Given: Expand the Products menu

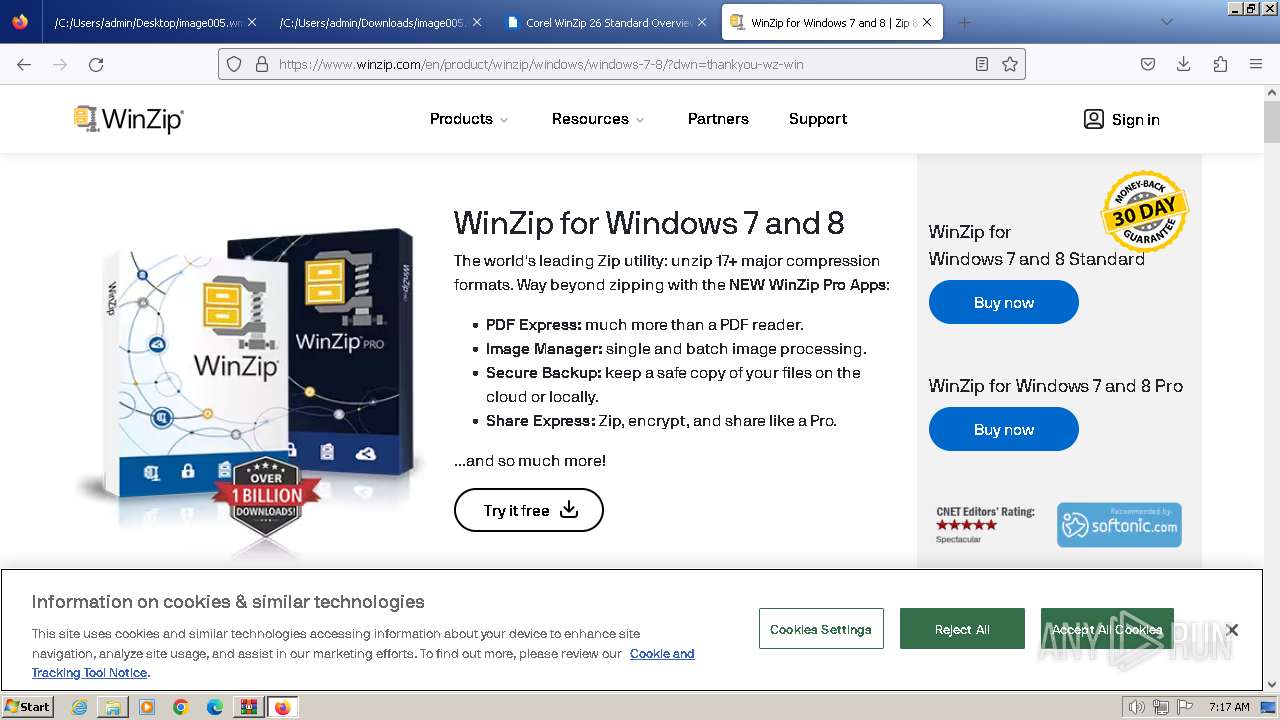Looking at the screenshot, I should coord(469,119).
